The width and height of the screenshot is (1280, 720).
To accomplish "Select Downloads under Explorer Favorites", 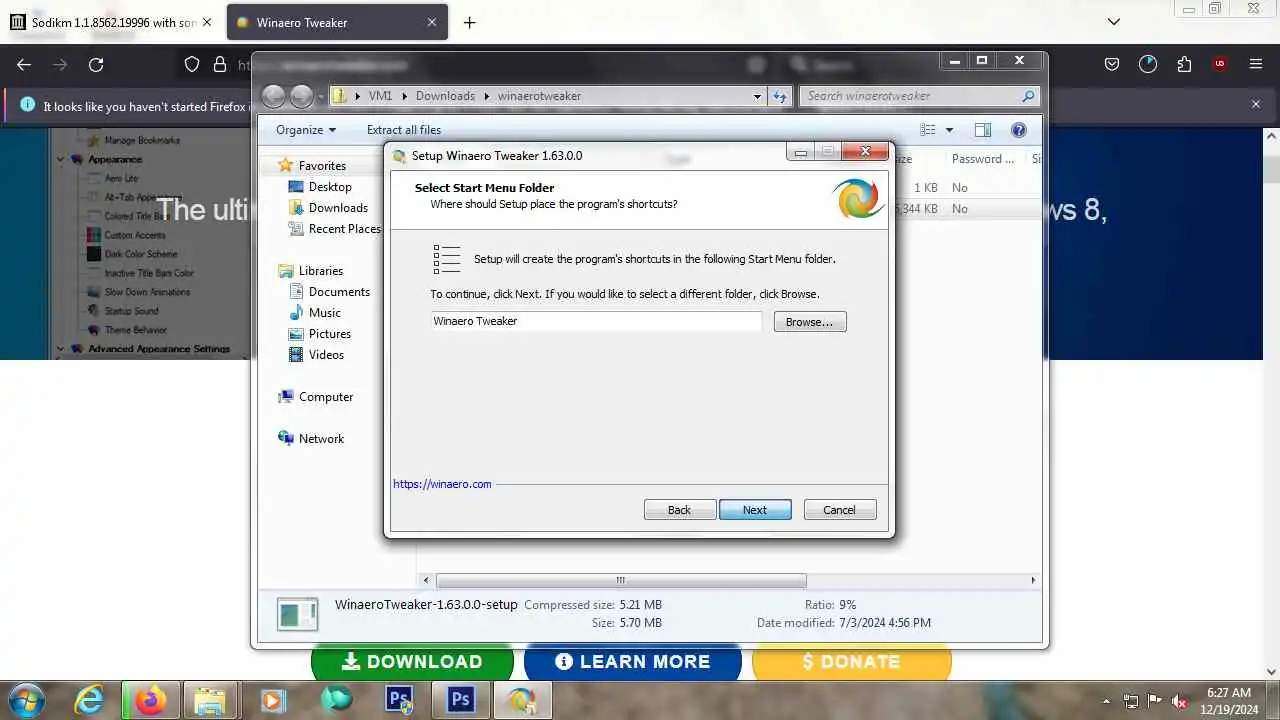I will point(338,208).
